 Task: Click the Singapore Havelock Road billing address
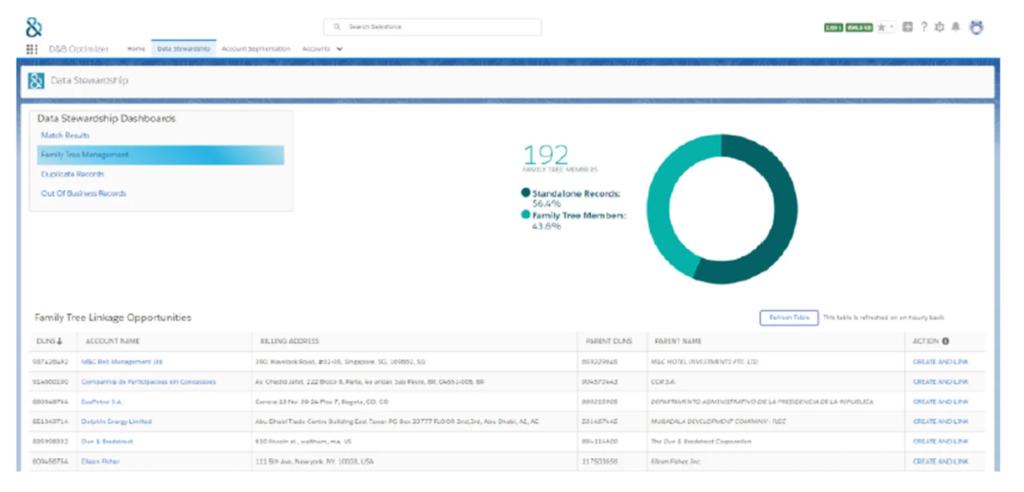pyautogui.click(x=340, y=361)
